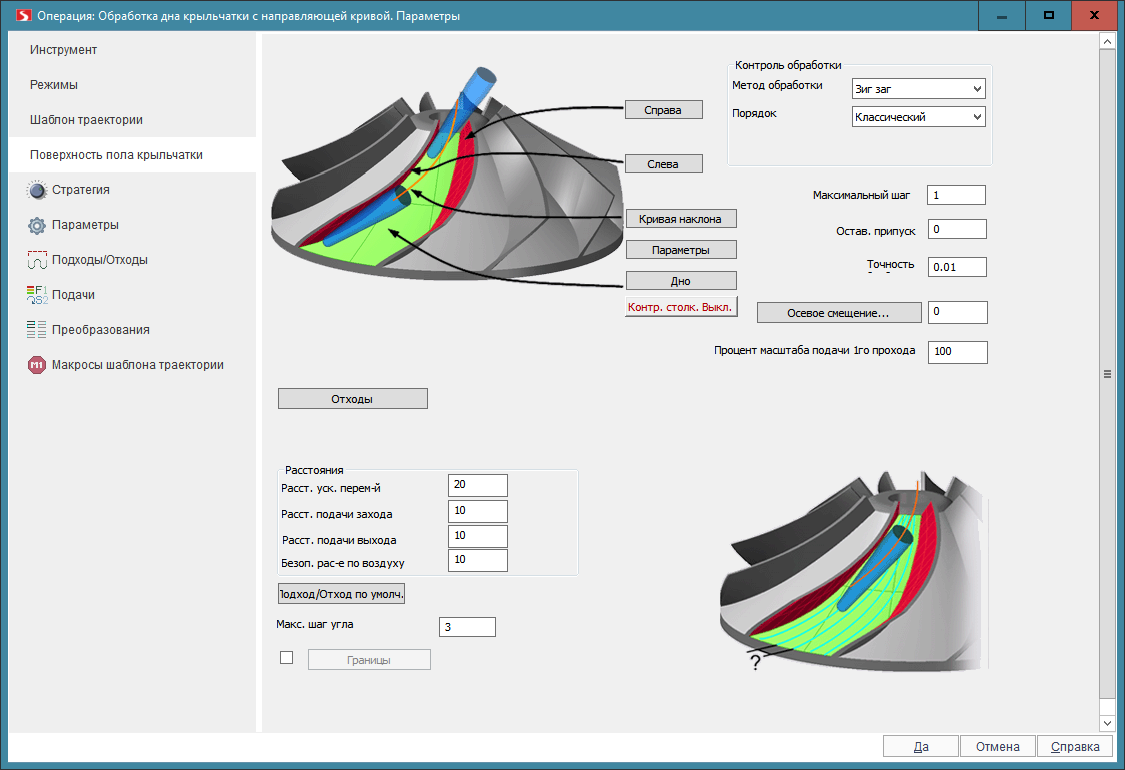Maximize the operation dialog window
1125x770 pixels.
pyautogui.click(x=1048, y=15)
